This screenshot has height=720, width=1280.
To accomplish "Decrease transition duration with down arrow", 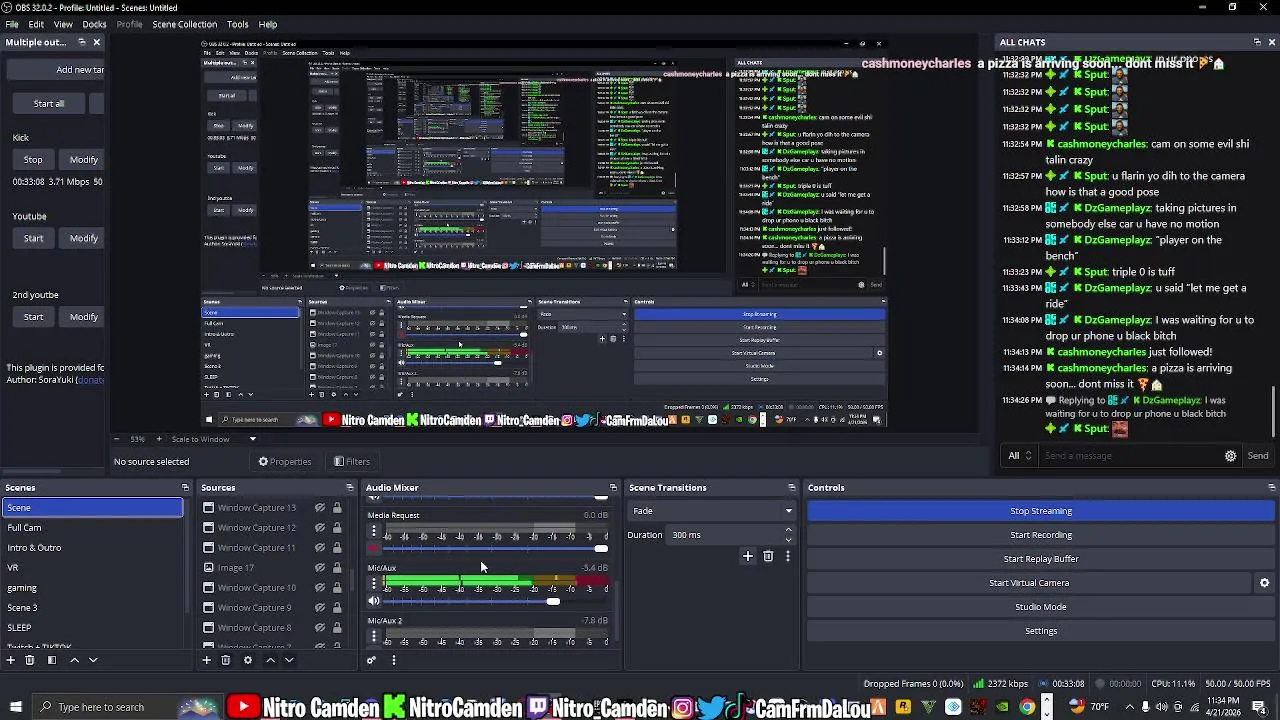I will [789, 540].
